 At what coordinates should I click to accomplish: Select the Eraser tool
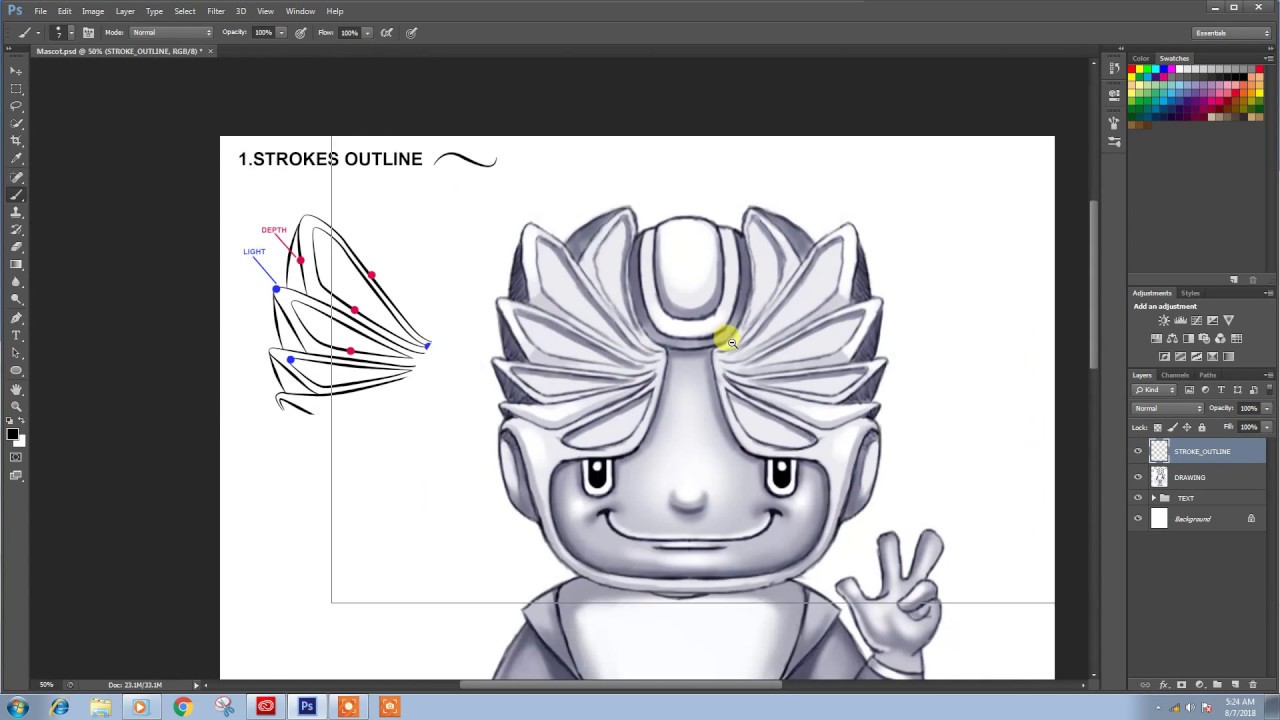tap(16, 247)
